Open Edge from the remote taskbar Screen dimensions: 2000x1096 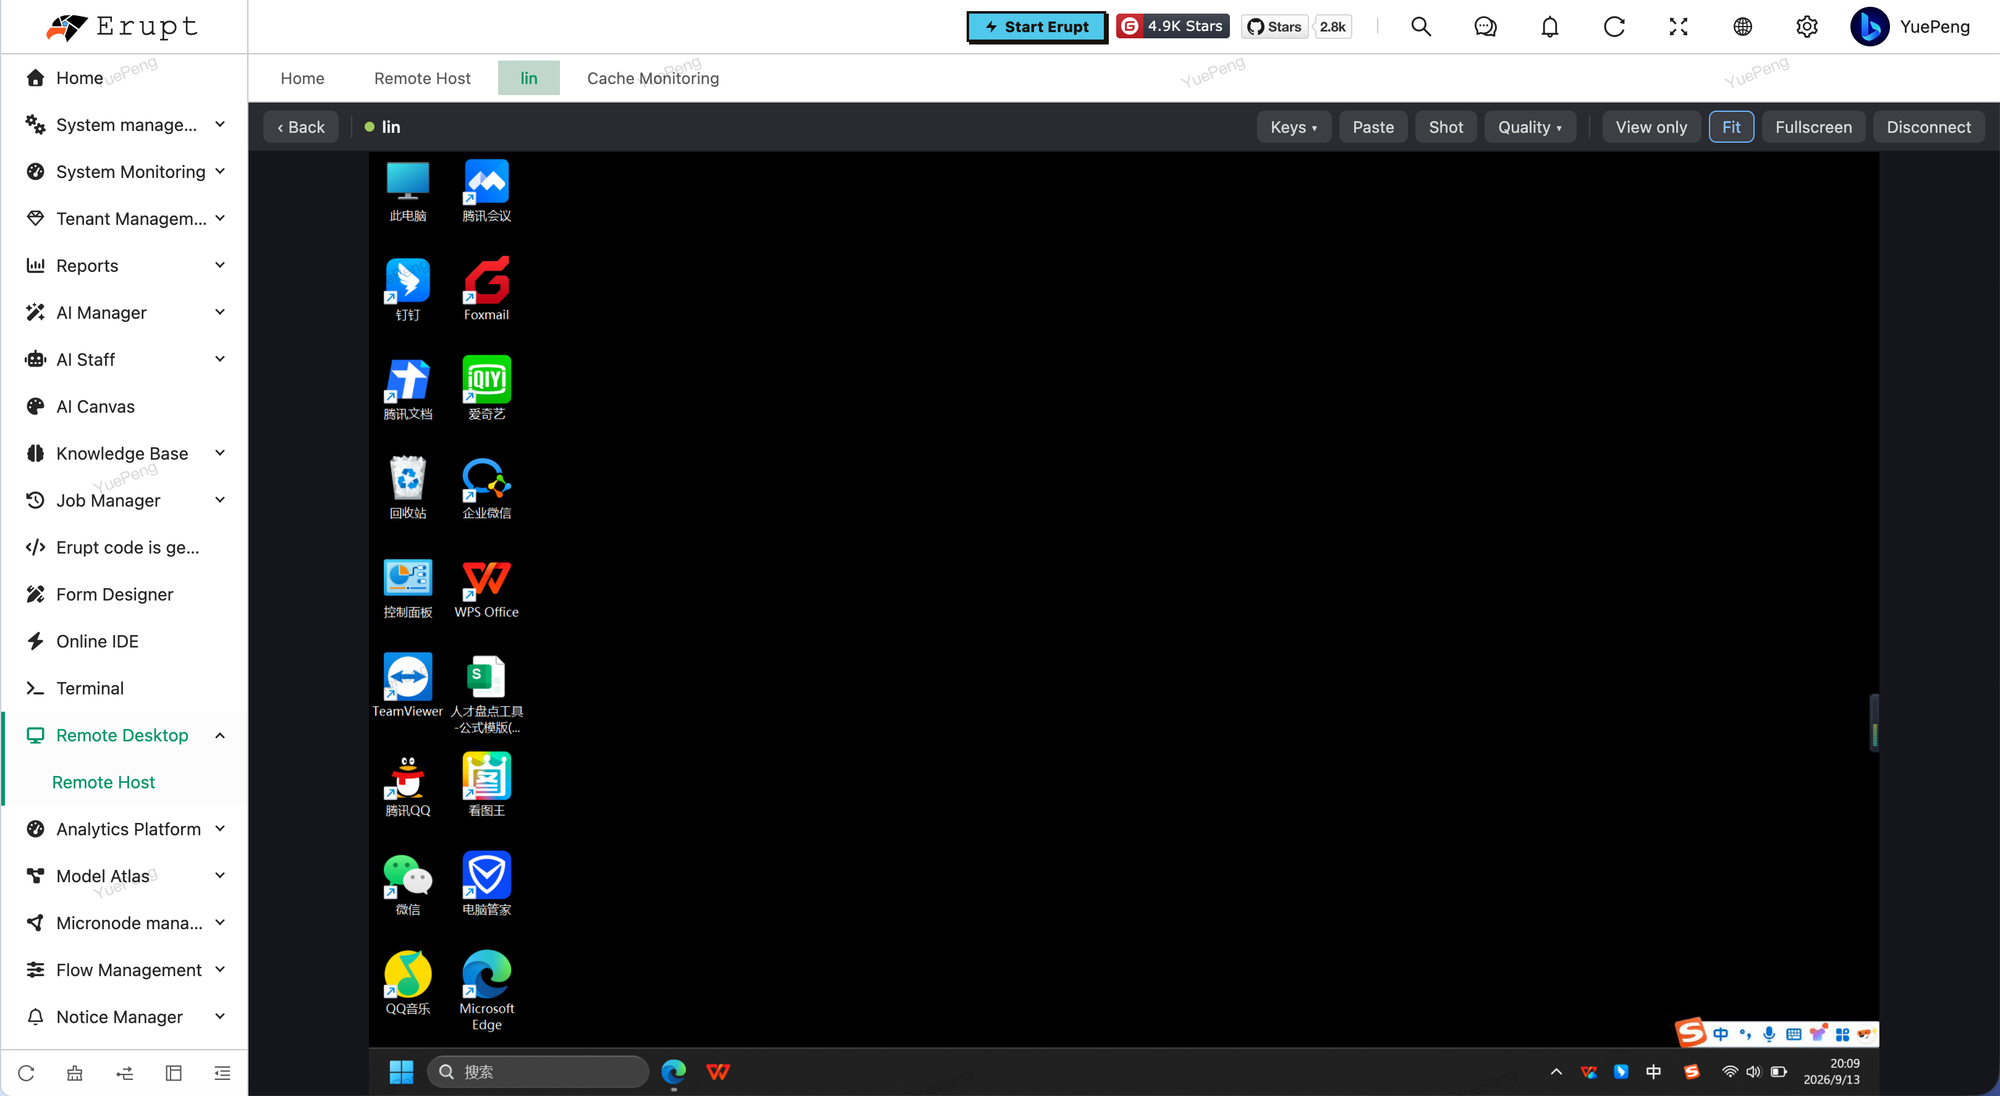coord(674,1072)
